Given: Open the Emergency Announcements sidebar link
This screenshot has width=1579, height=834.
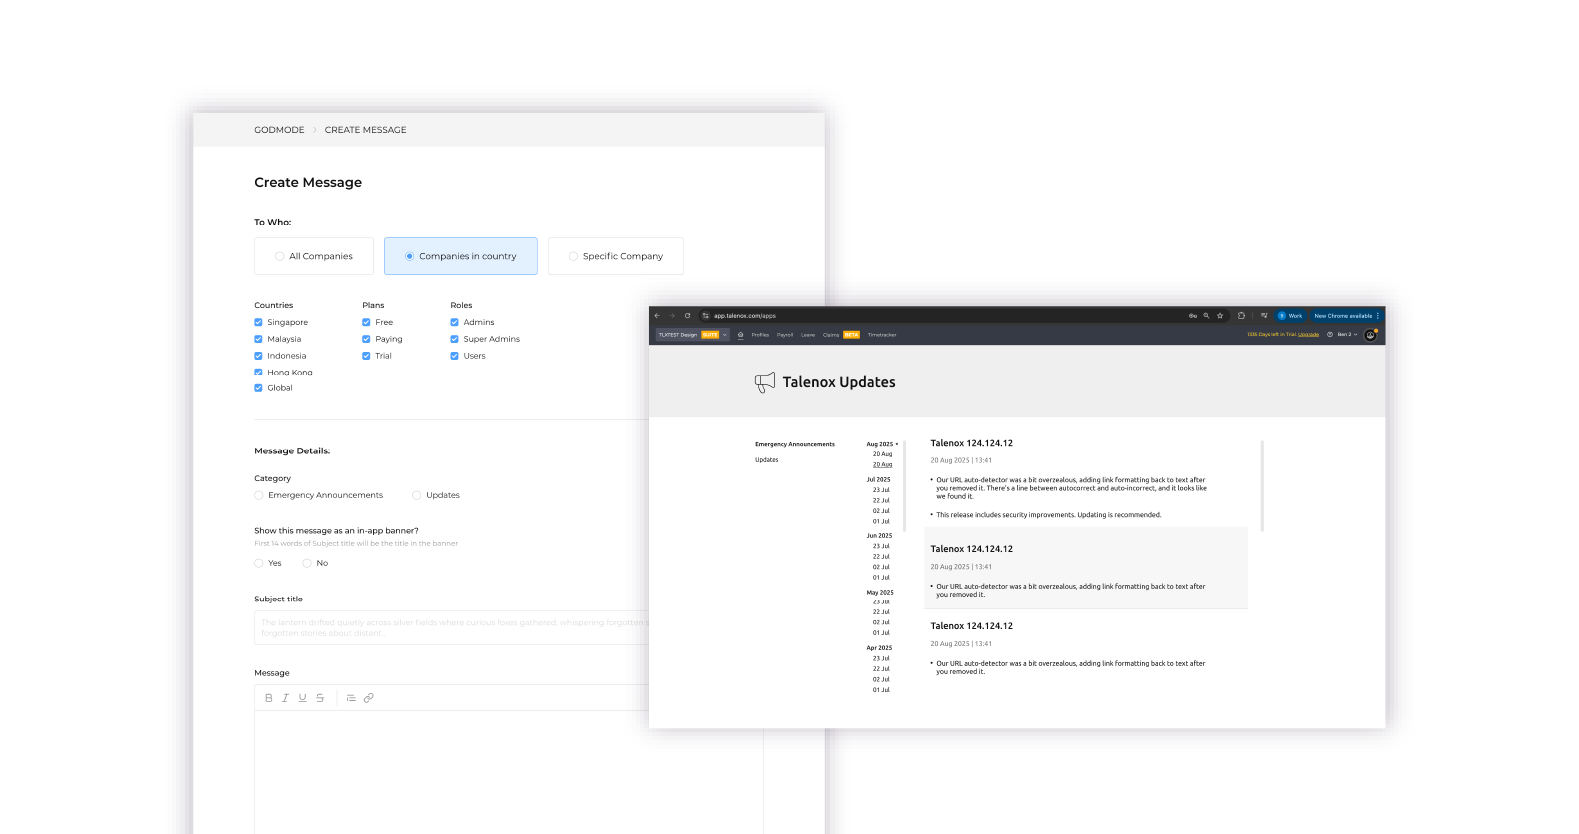Looking at the screenshot, I should [795, 444].
